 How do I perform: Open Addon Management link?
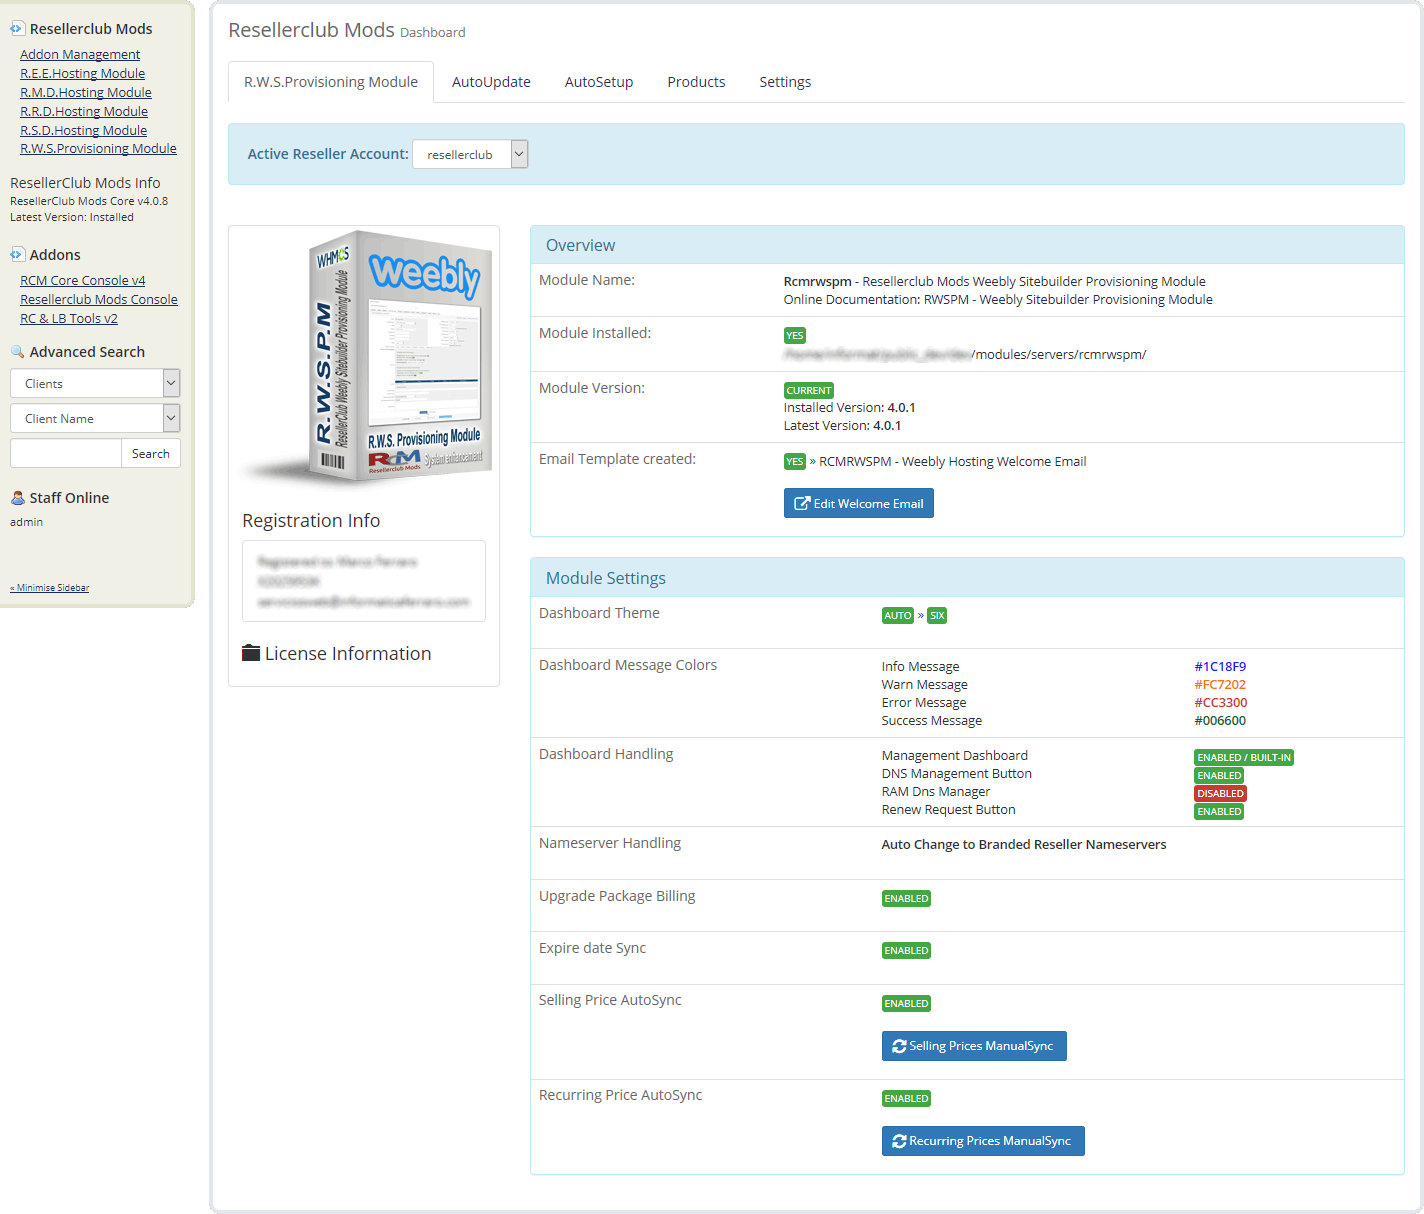coord(80,55)
